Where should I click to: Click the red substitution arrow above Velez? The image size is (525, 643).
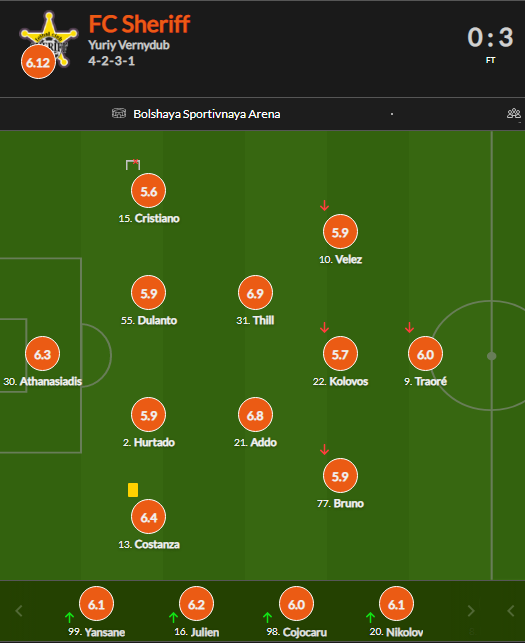tap(324, 205)
